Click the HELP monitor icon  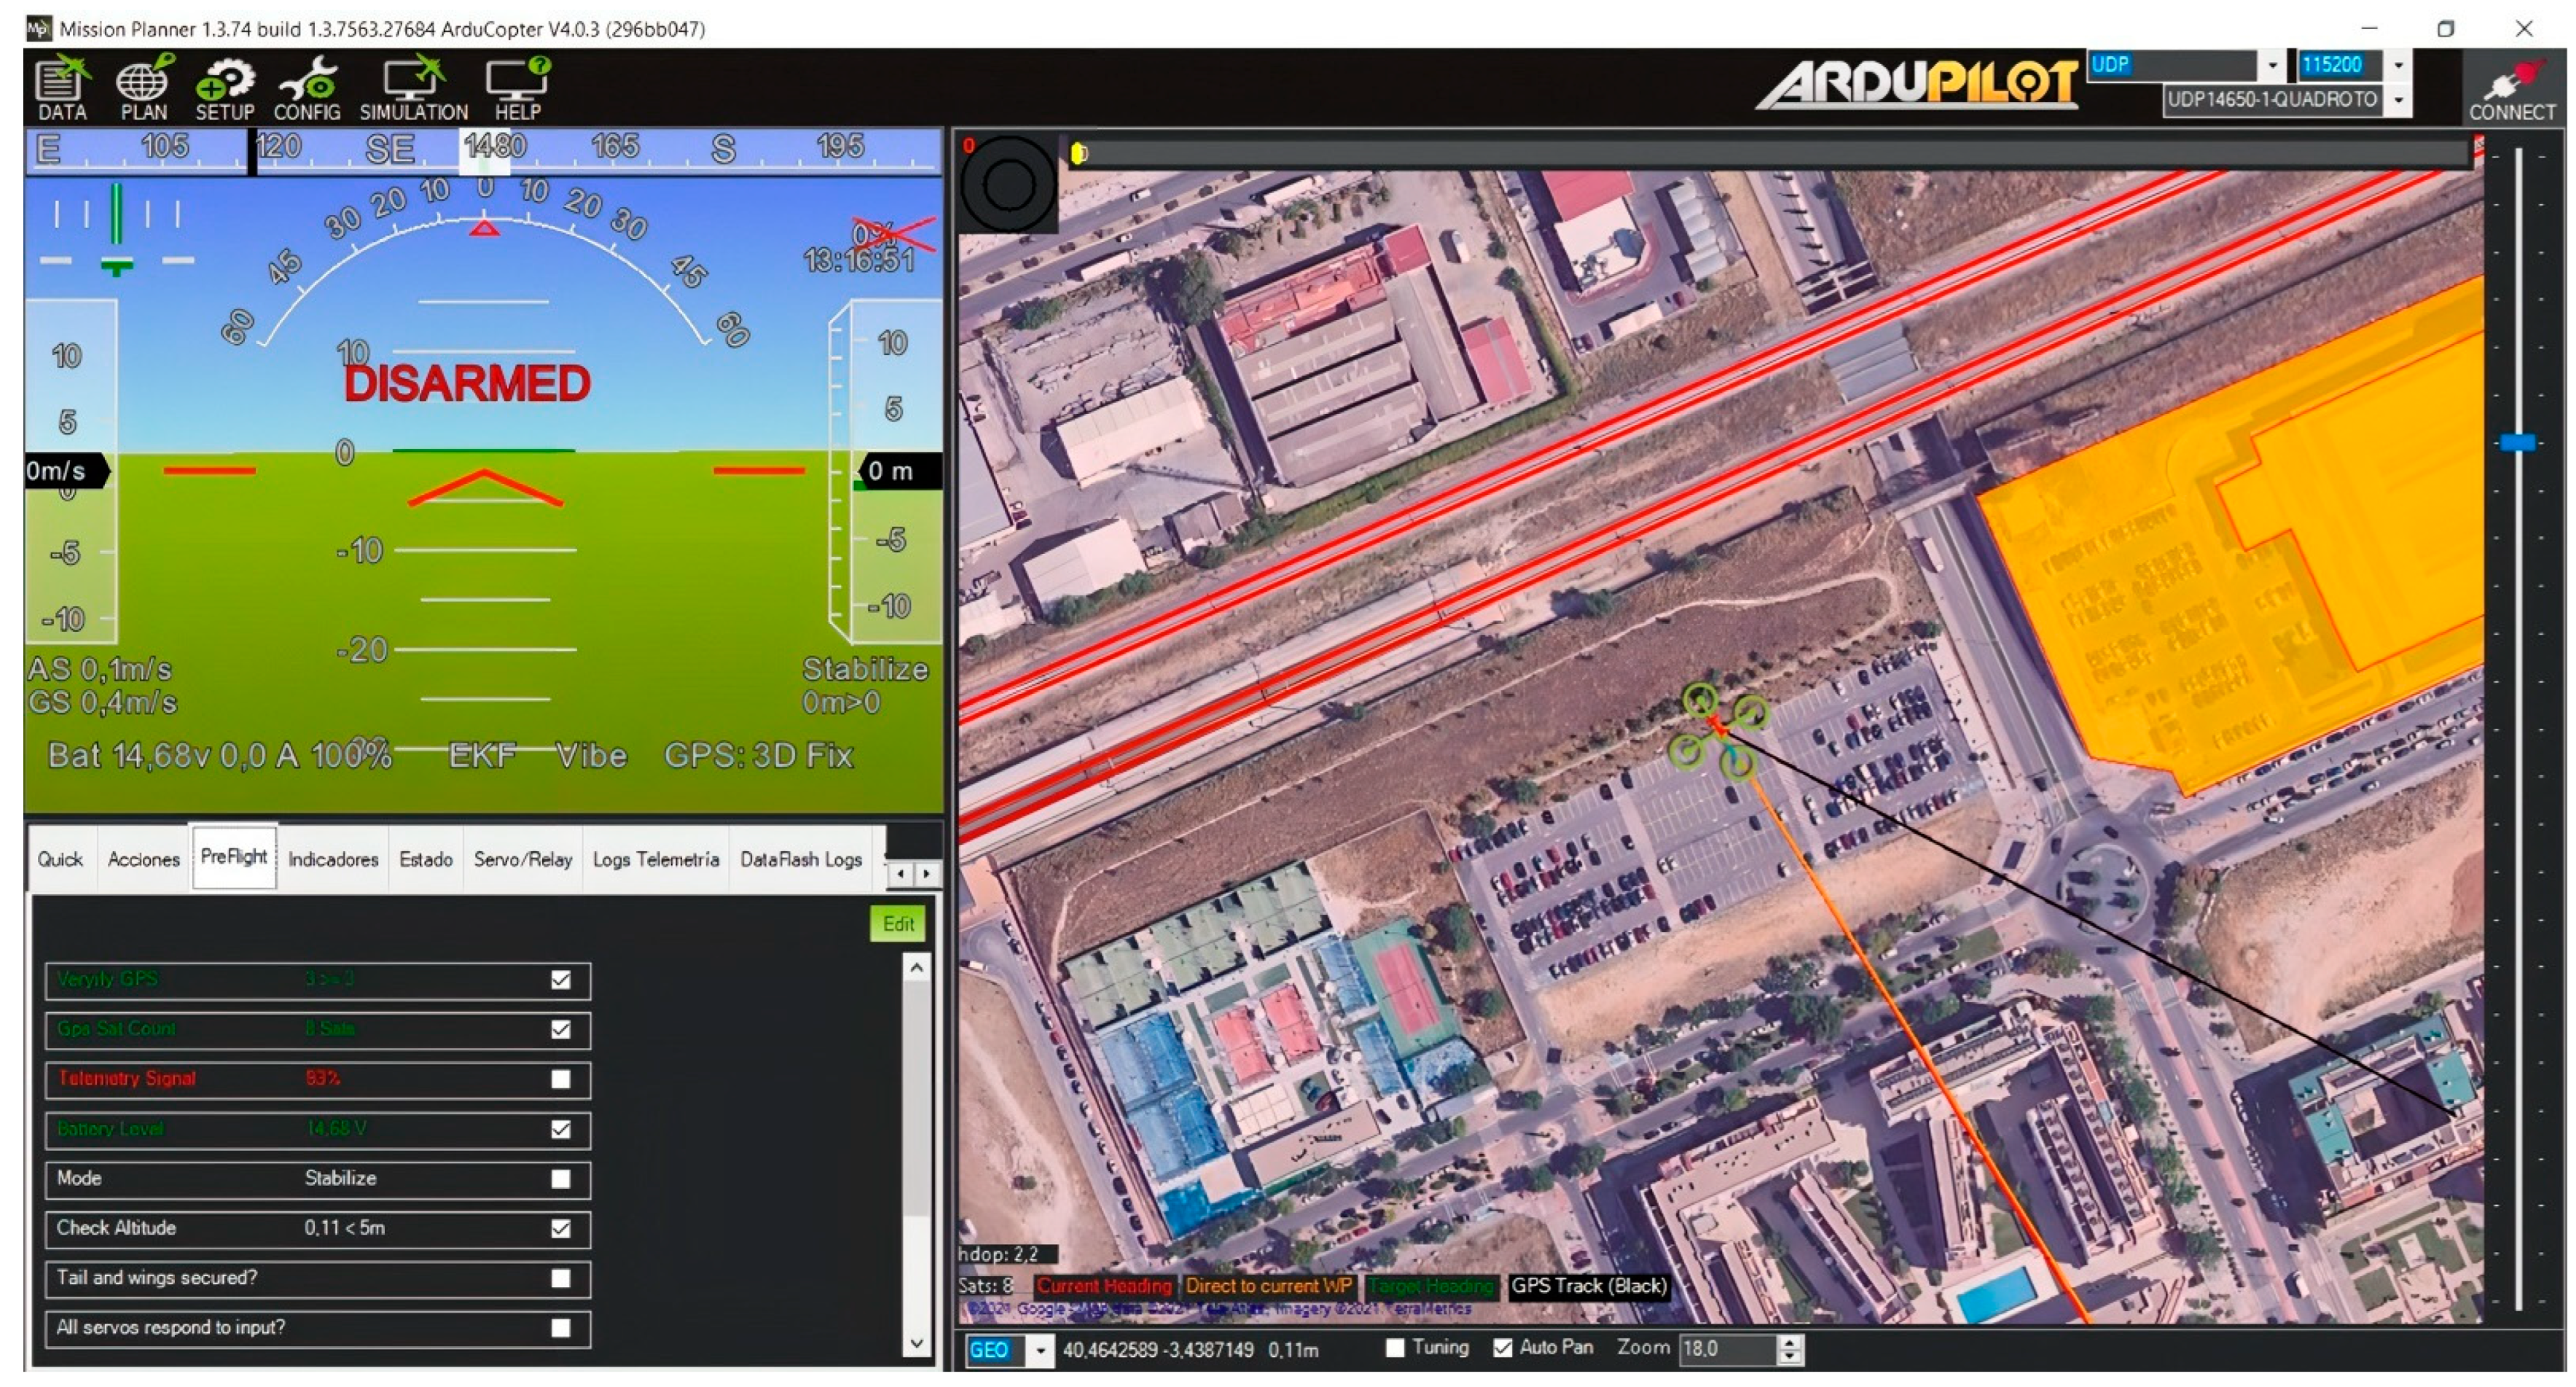point(517,88)
